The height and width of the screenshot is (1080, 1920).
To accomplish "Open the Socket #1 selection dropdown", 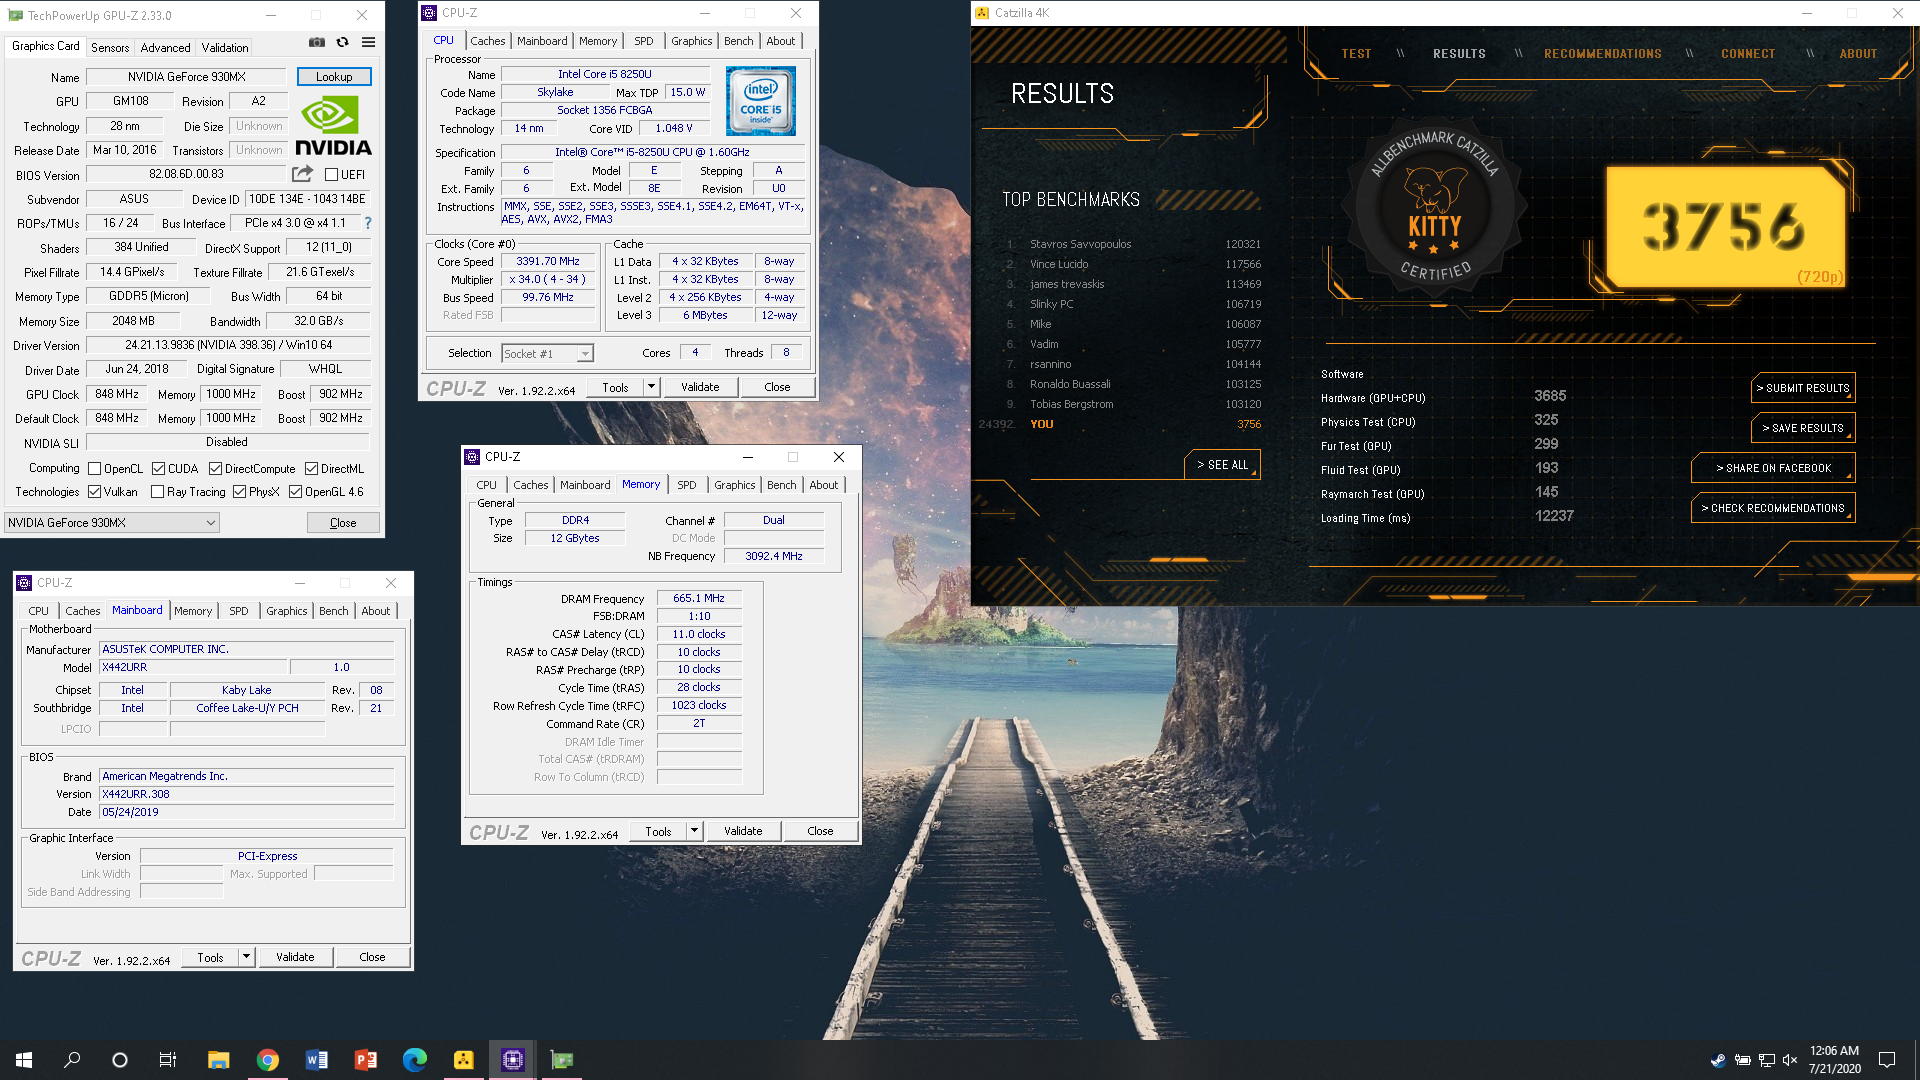I will (x=547, y=353).
